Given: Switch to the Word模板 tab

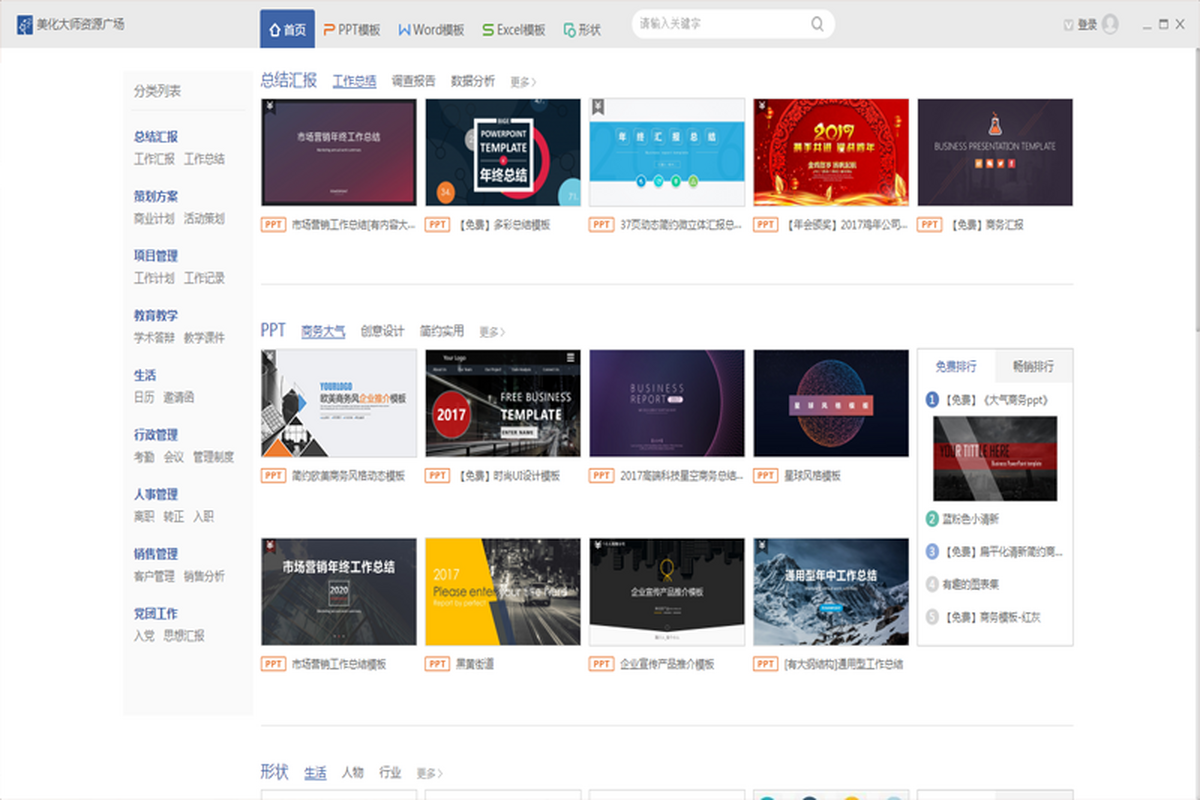Looking at the screenshot, I should 431,30.
